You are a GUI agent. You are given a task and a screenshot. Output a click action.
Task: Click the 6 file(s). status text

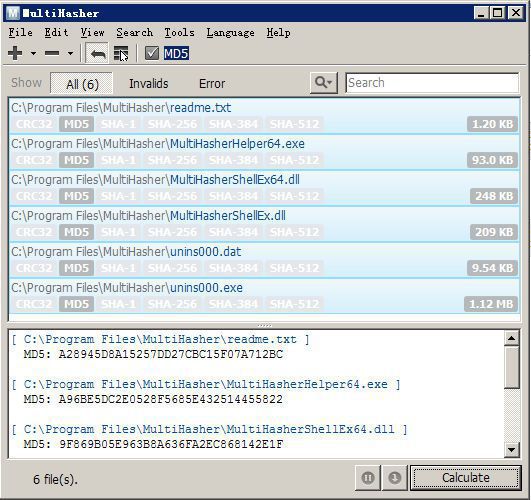[55, 479]
